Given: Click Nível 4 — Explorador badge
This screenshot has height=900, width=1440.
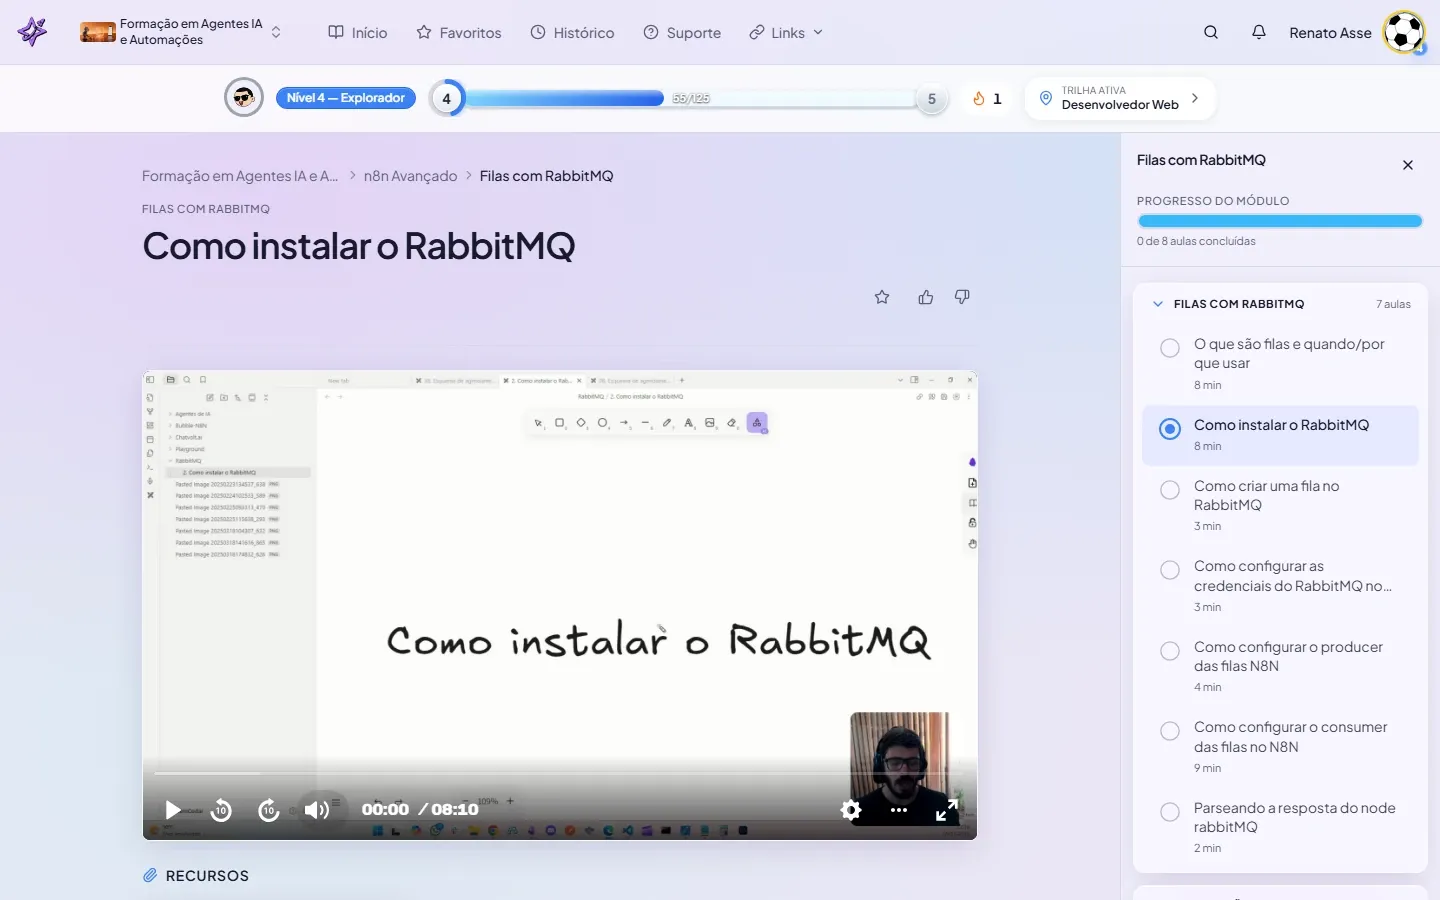Looking at the screenshot, I should (x=346, y=98).
